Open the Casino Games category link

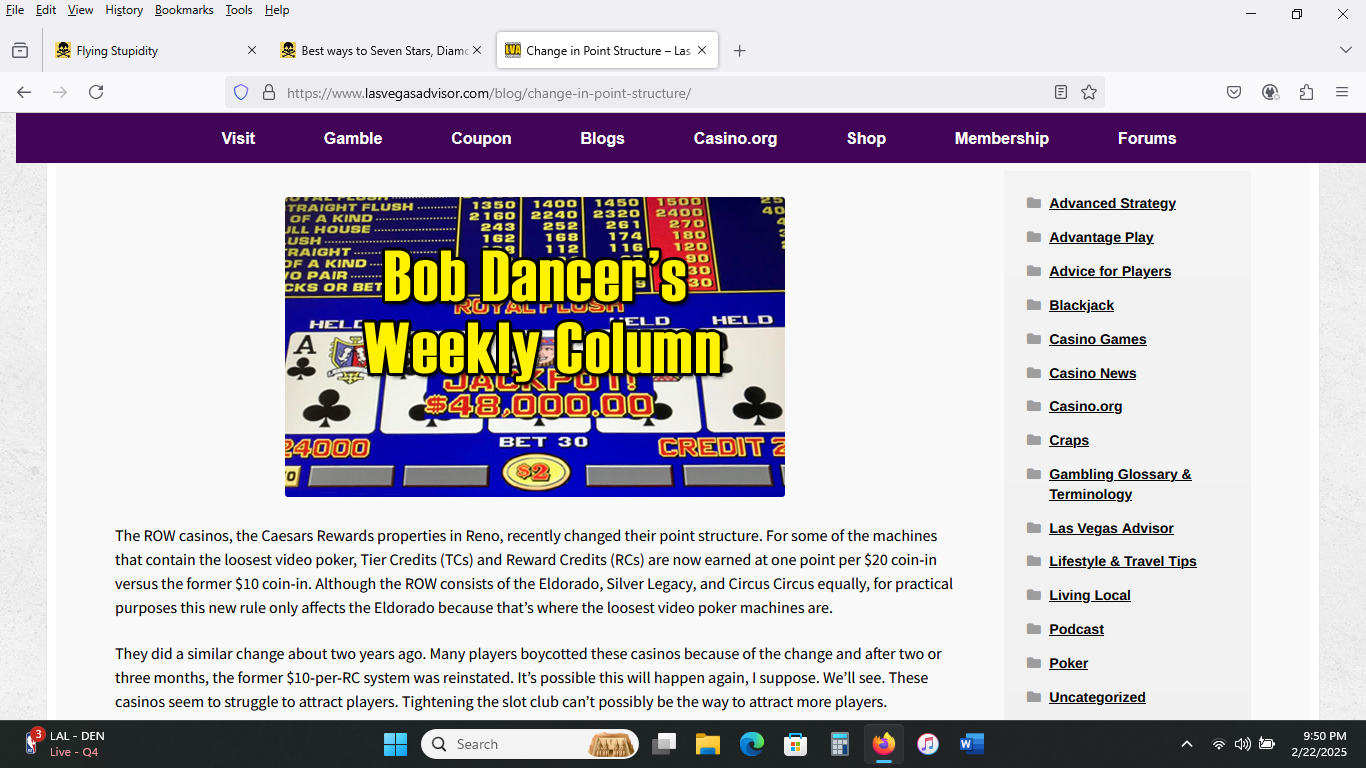point(1098,339)
